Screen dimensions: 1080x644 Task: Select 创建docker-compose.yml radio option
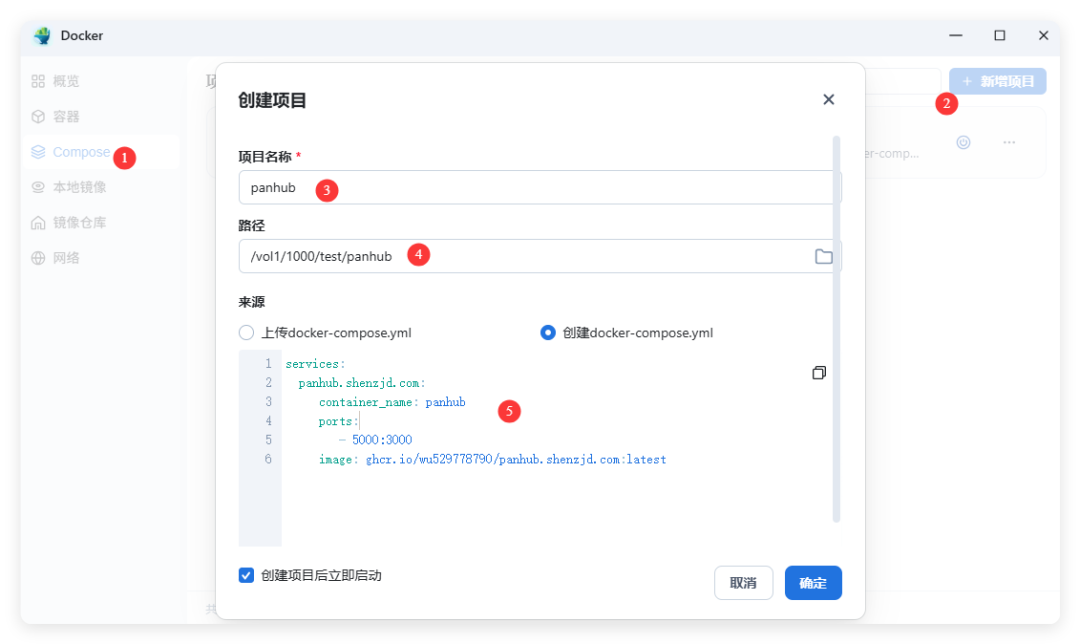tap(548, 333)
